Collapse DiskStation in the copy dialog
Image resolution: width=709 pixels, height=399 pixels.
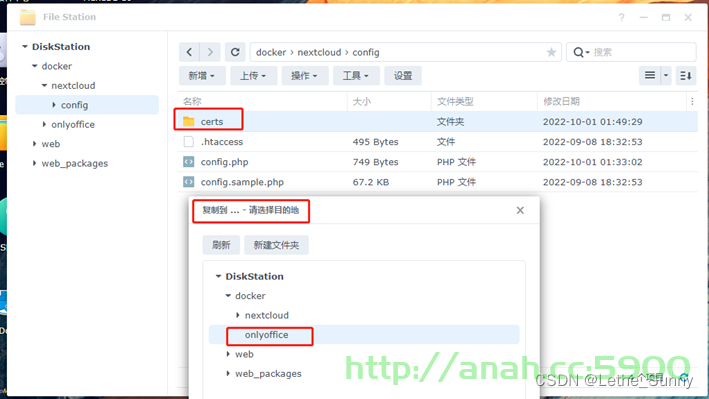pos(218,276)
